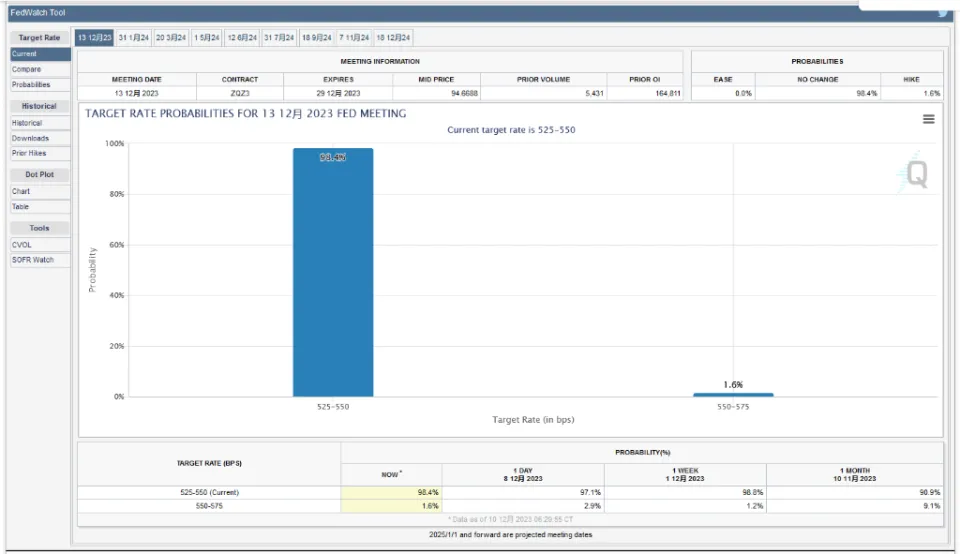
Task: Click the Twitter bird icon
Action: click(x=943, y=13)
